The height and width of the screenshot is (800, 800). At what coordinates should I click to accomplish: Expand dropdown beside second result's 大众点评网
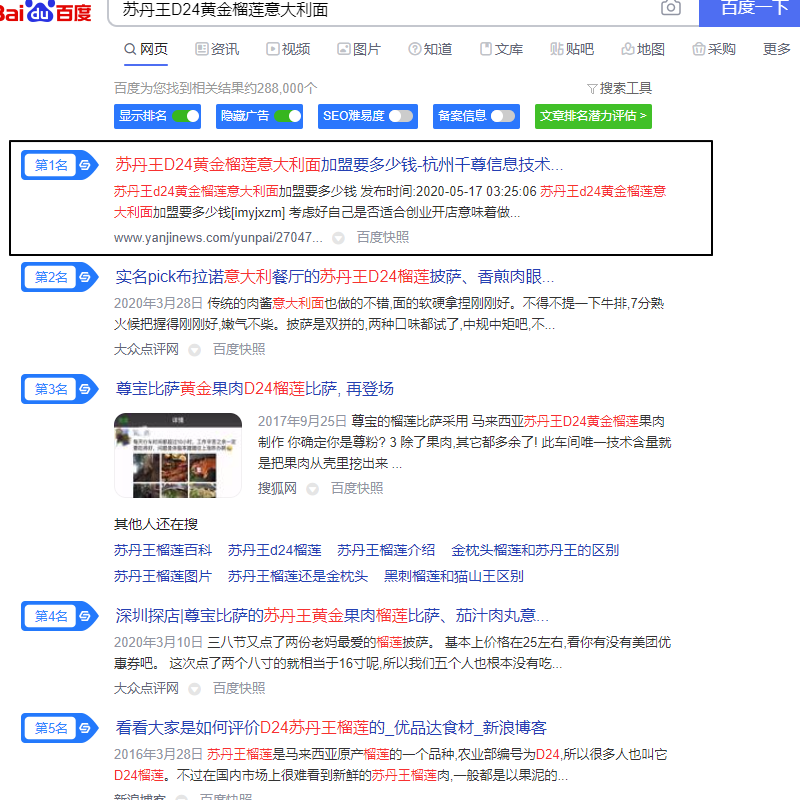click(194, 350)
